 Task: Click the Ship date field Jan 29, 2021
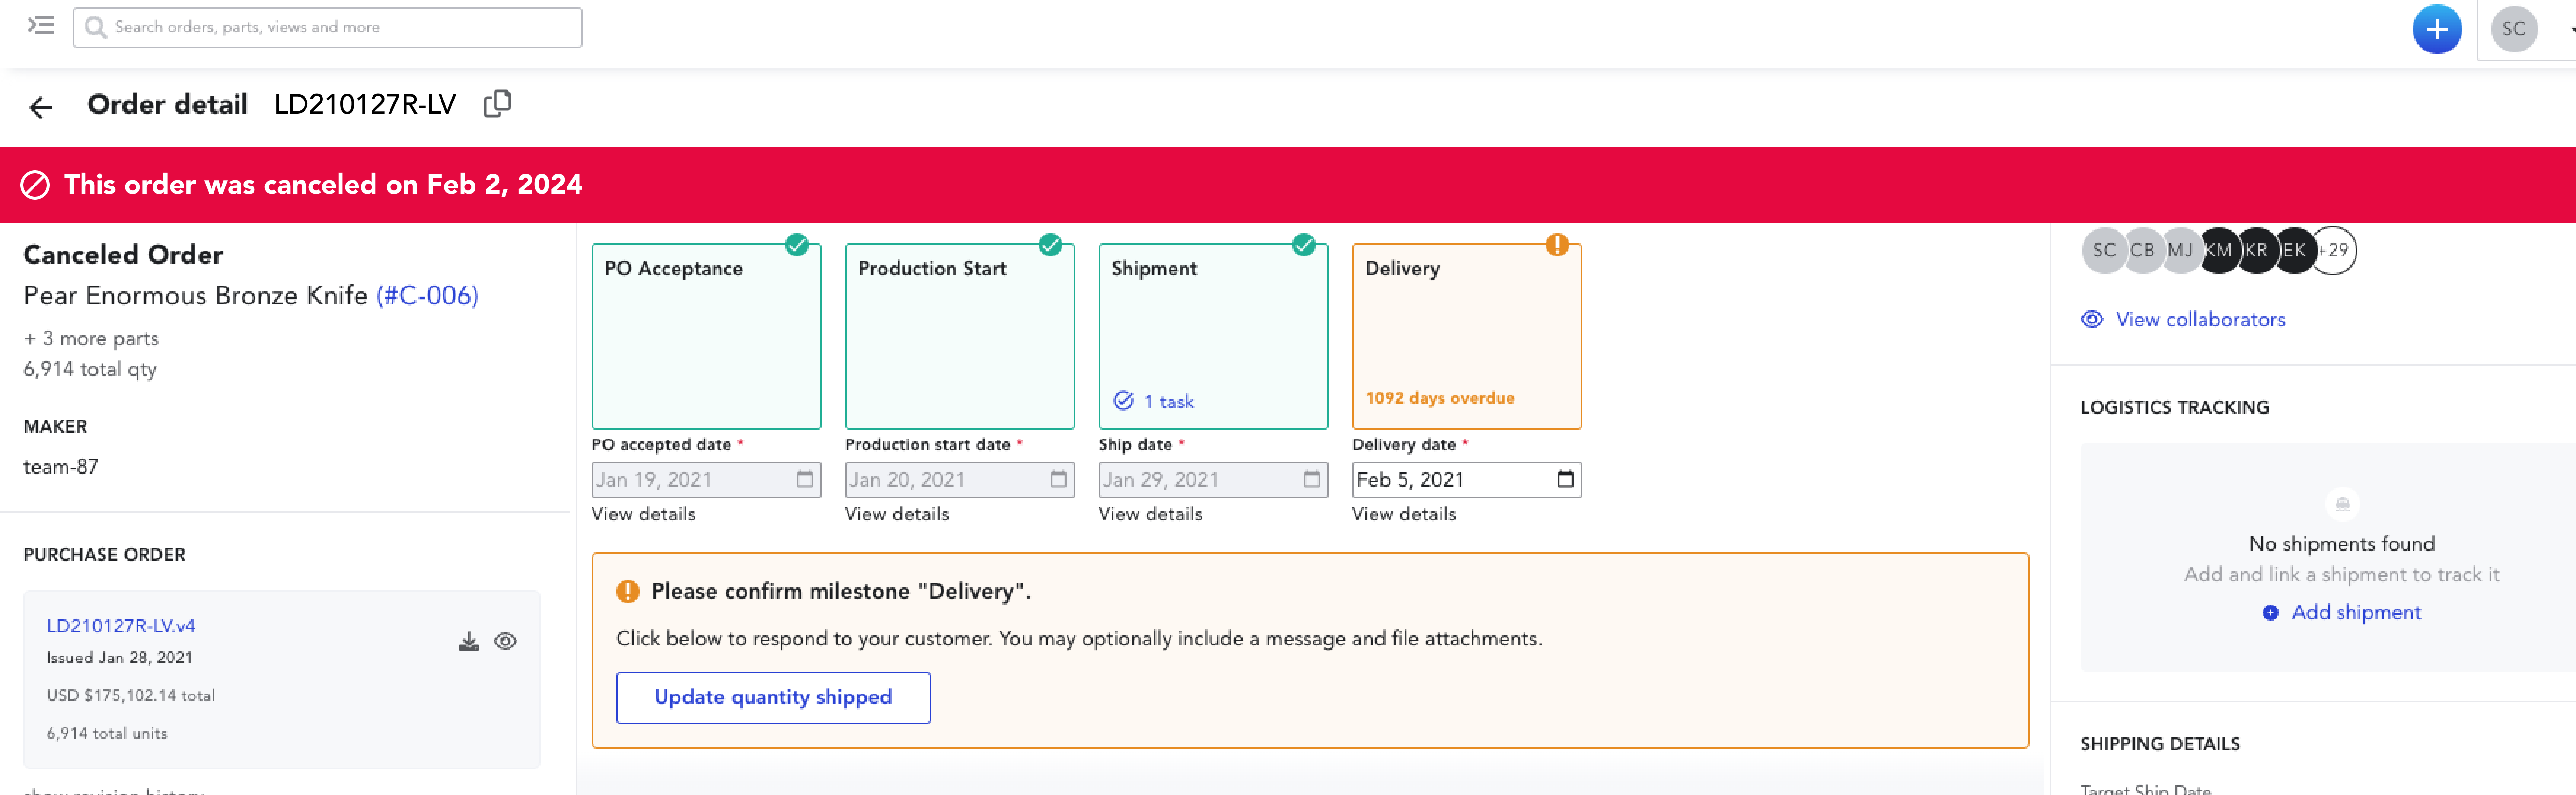(x=1213, y=480)
